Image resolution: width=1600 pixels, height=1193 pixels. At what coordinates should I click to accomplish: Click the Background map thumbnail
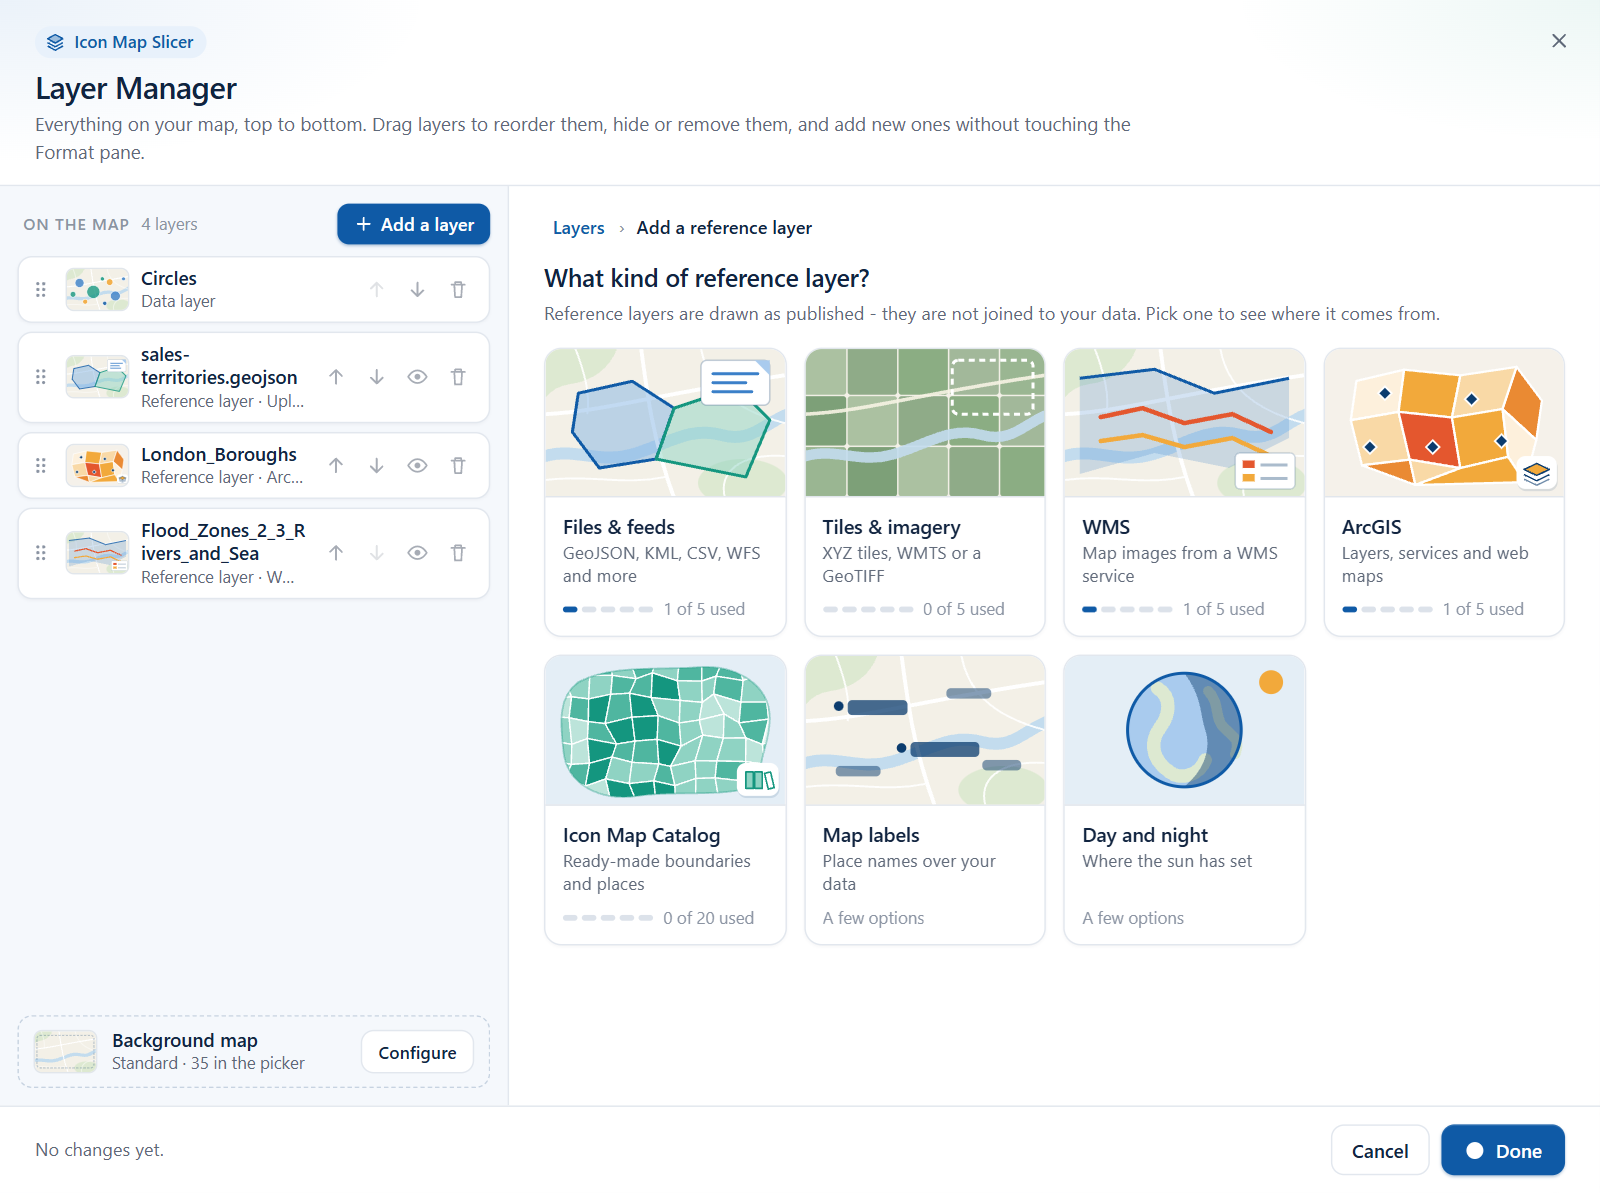(65, 1052)
